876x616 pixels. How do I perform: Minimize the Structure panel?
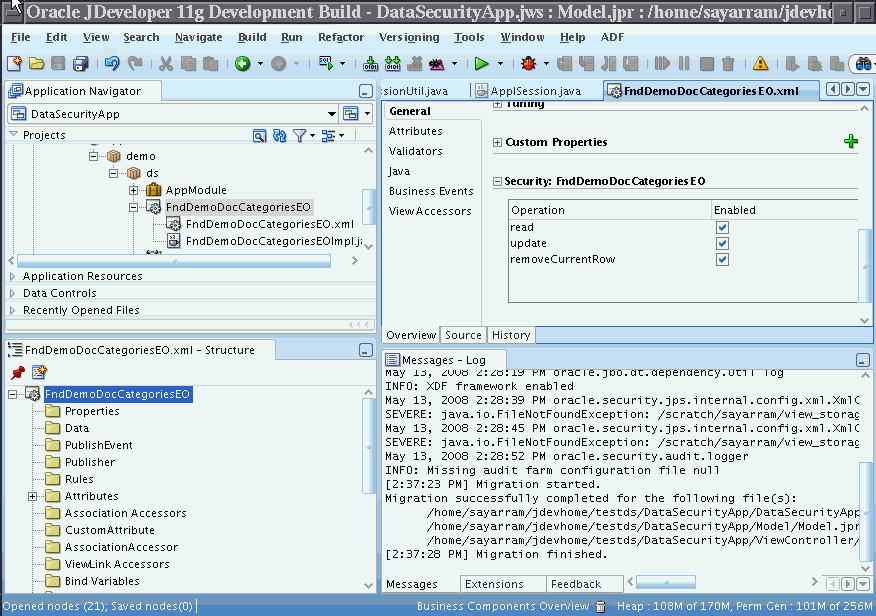tap(365, 350)
